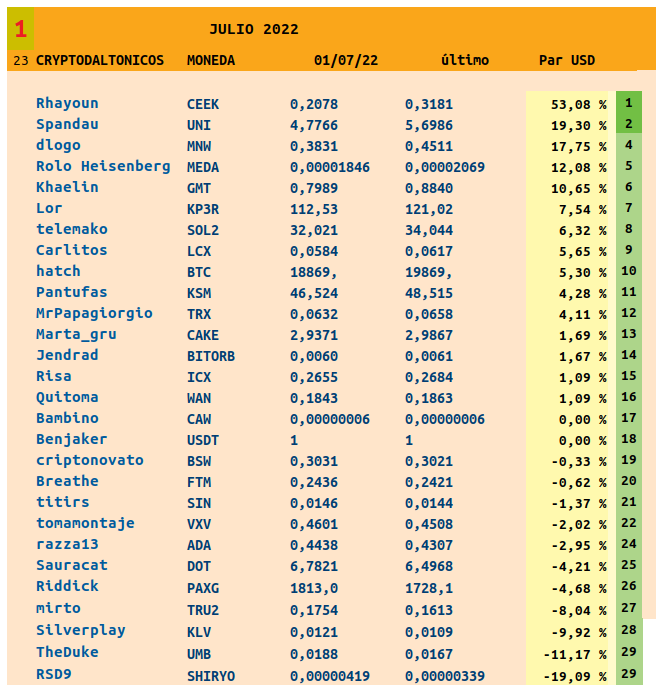
Task: Select the JULIO 2022 title cell
Action: [254, 30]
